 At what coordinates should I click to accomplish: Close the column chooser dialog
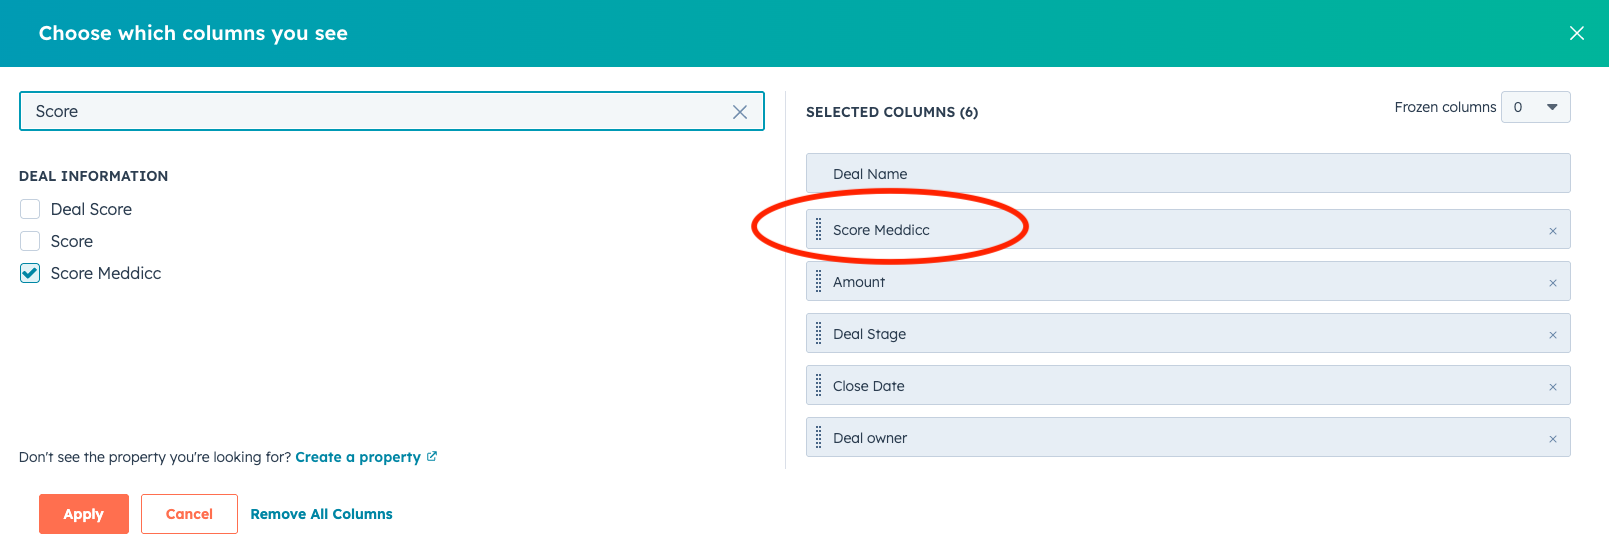pyautogui.click(x=1576, y=33)
